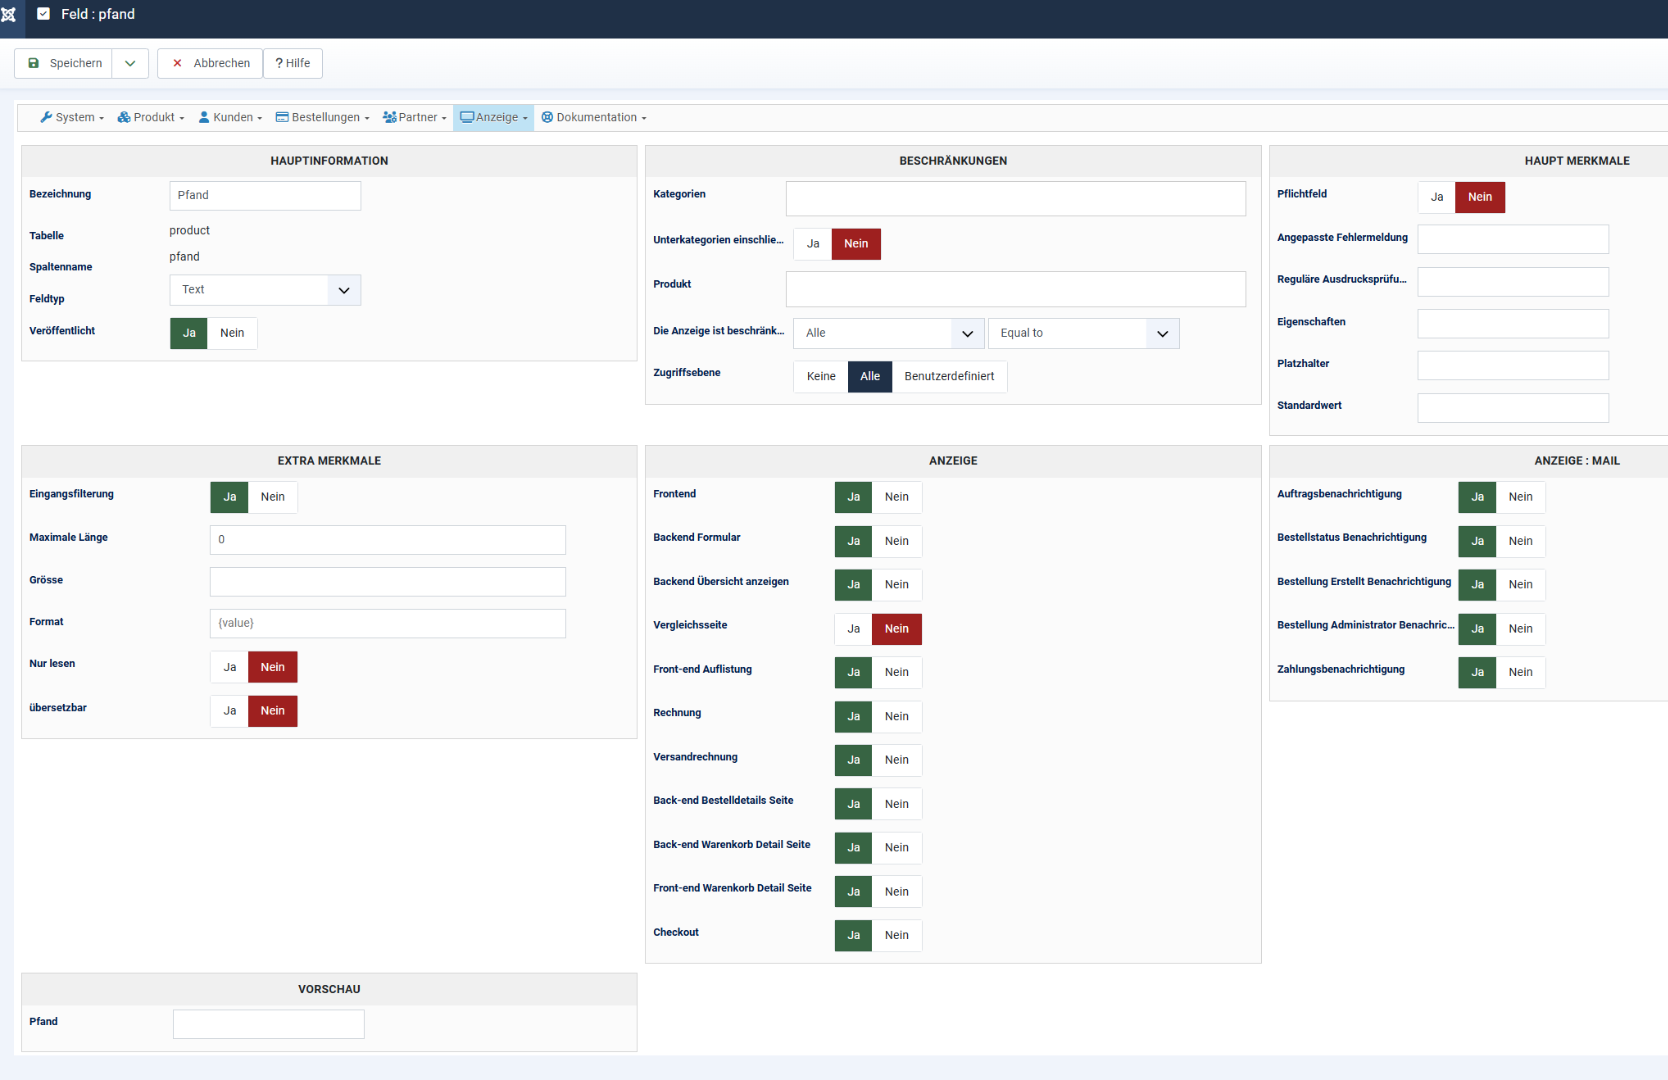Set Auftragsbenachrichtigung to Nein

click(1521, 497)
